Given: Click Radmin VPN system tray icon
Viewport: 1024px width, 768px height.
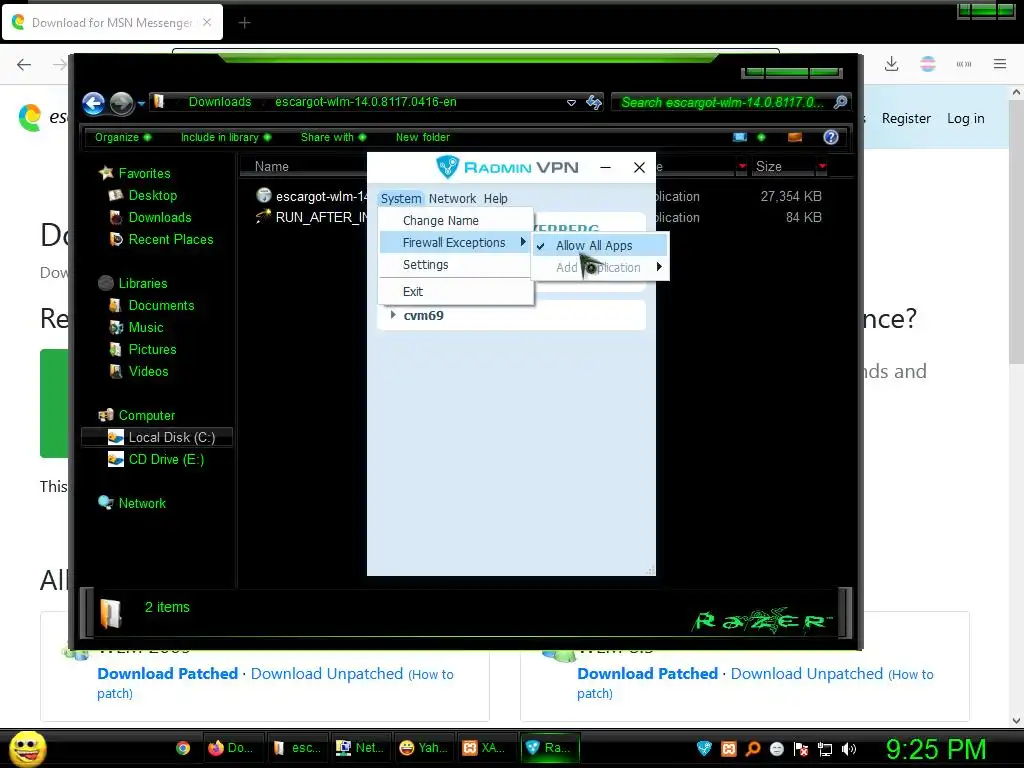Looking at the screenshot, I should (704, 749).
